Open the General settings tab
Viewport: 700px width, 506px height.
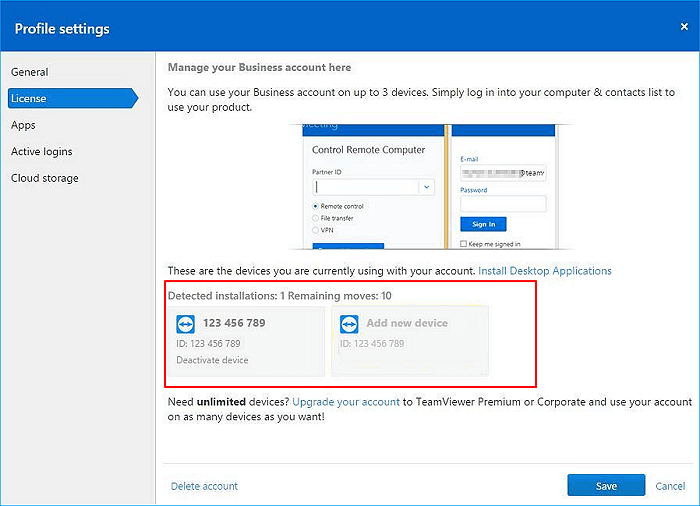coord(30,72)
